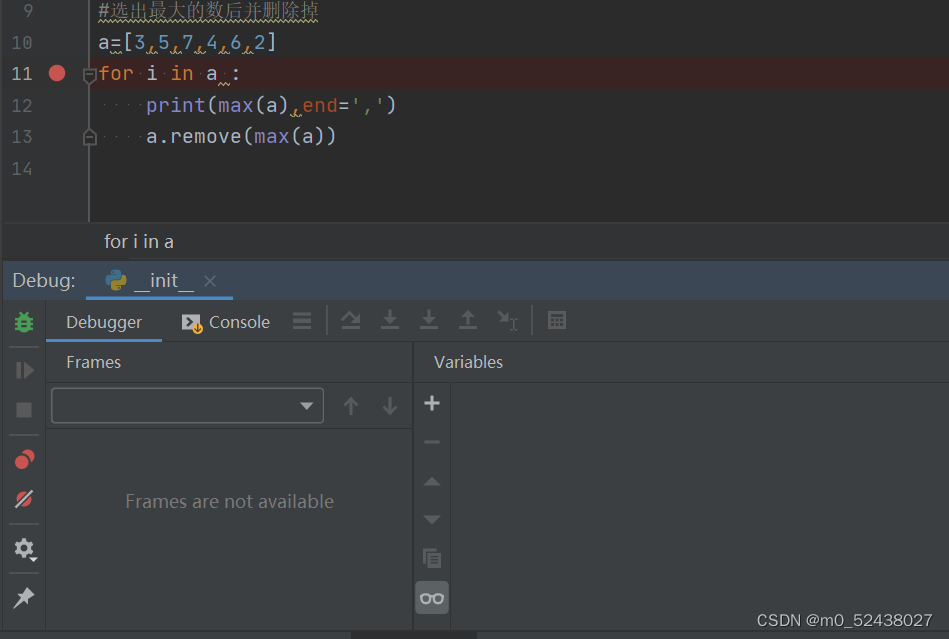Click the Step Into icon
Viewport: 949px width, 639px height.
point(390,320)
